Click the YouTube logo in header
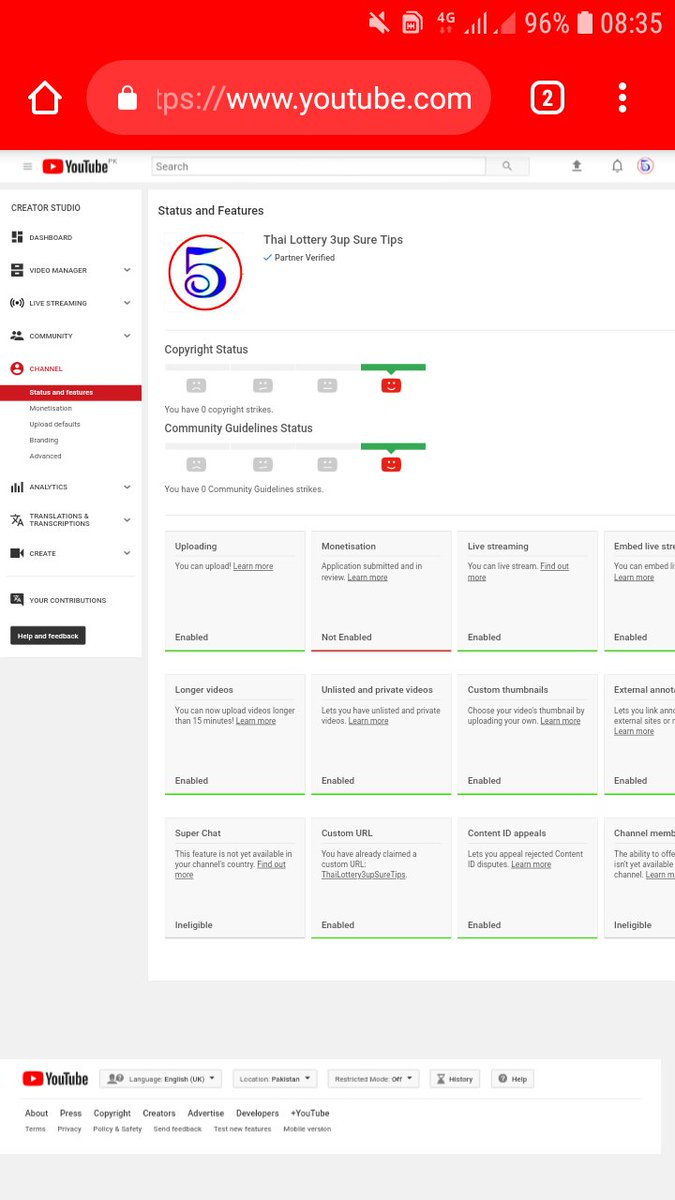The width and height of the screenshot is (675, 1200). point(75,167)
